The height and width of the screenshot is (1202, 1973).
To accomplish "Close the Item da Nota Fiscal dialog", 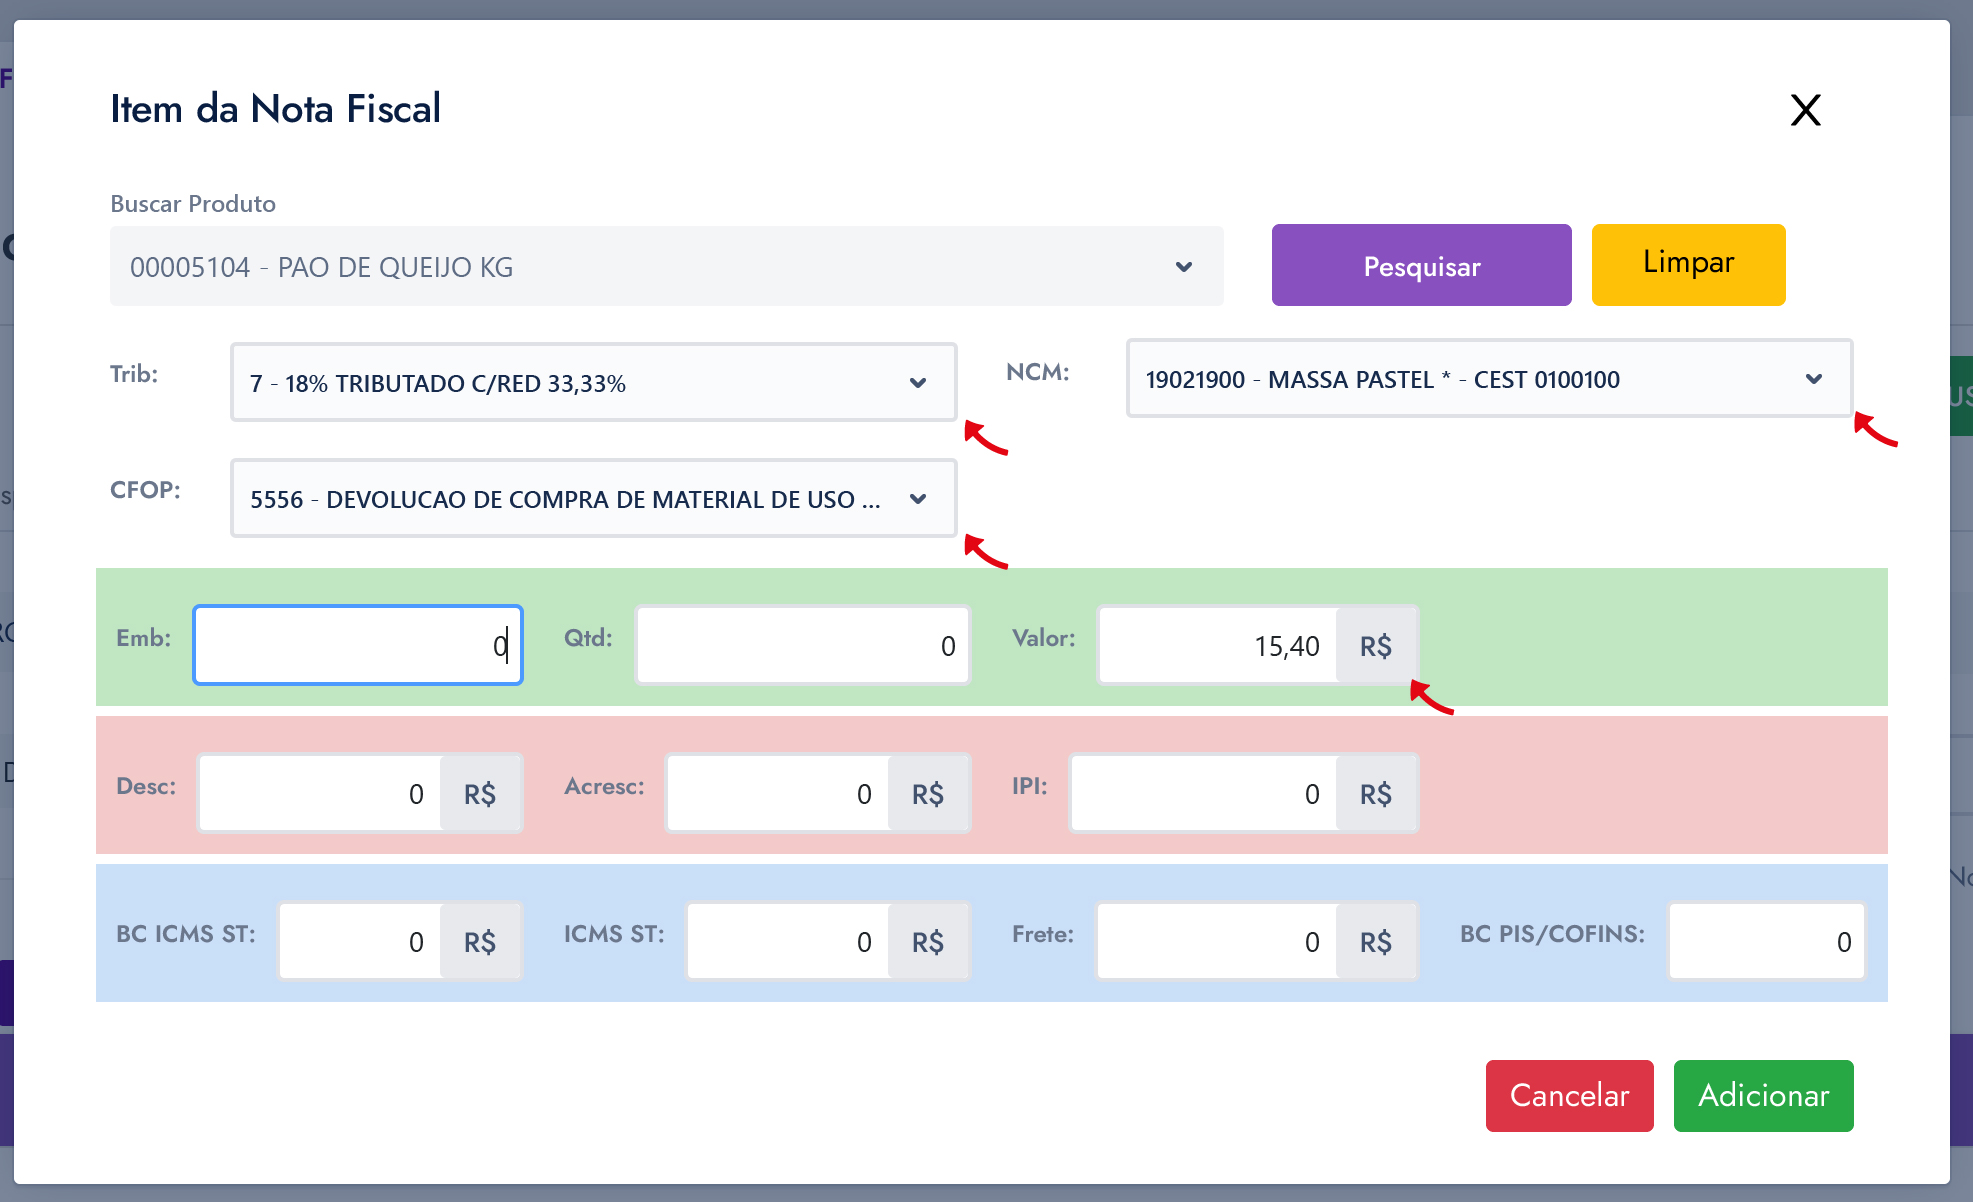I will coord(1805,110).
